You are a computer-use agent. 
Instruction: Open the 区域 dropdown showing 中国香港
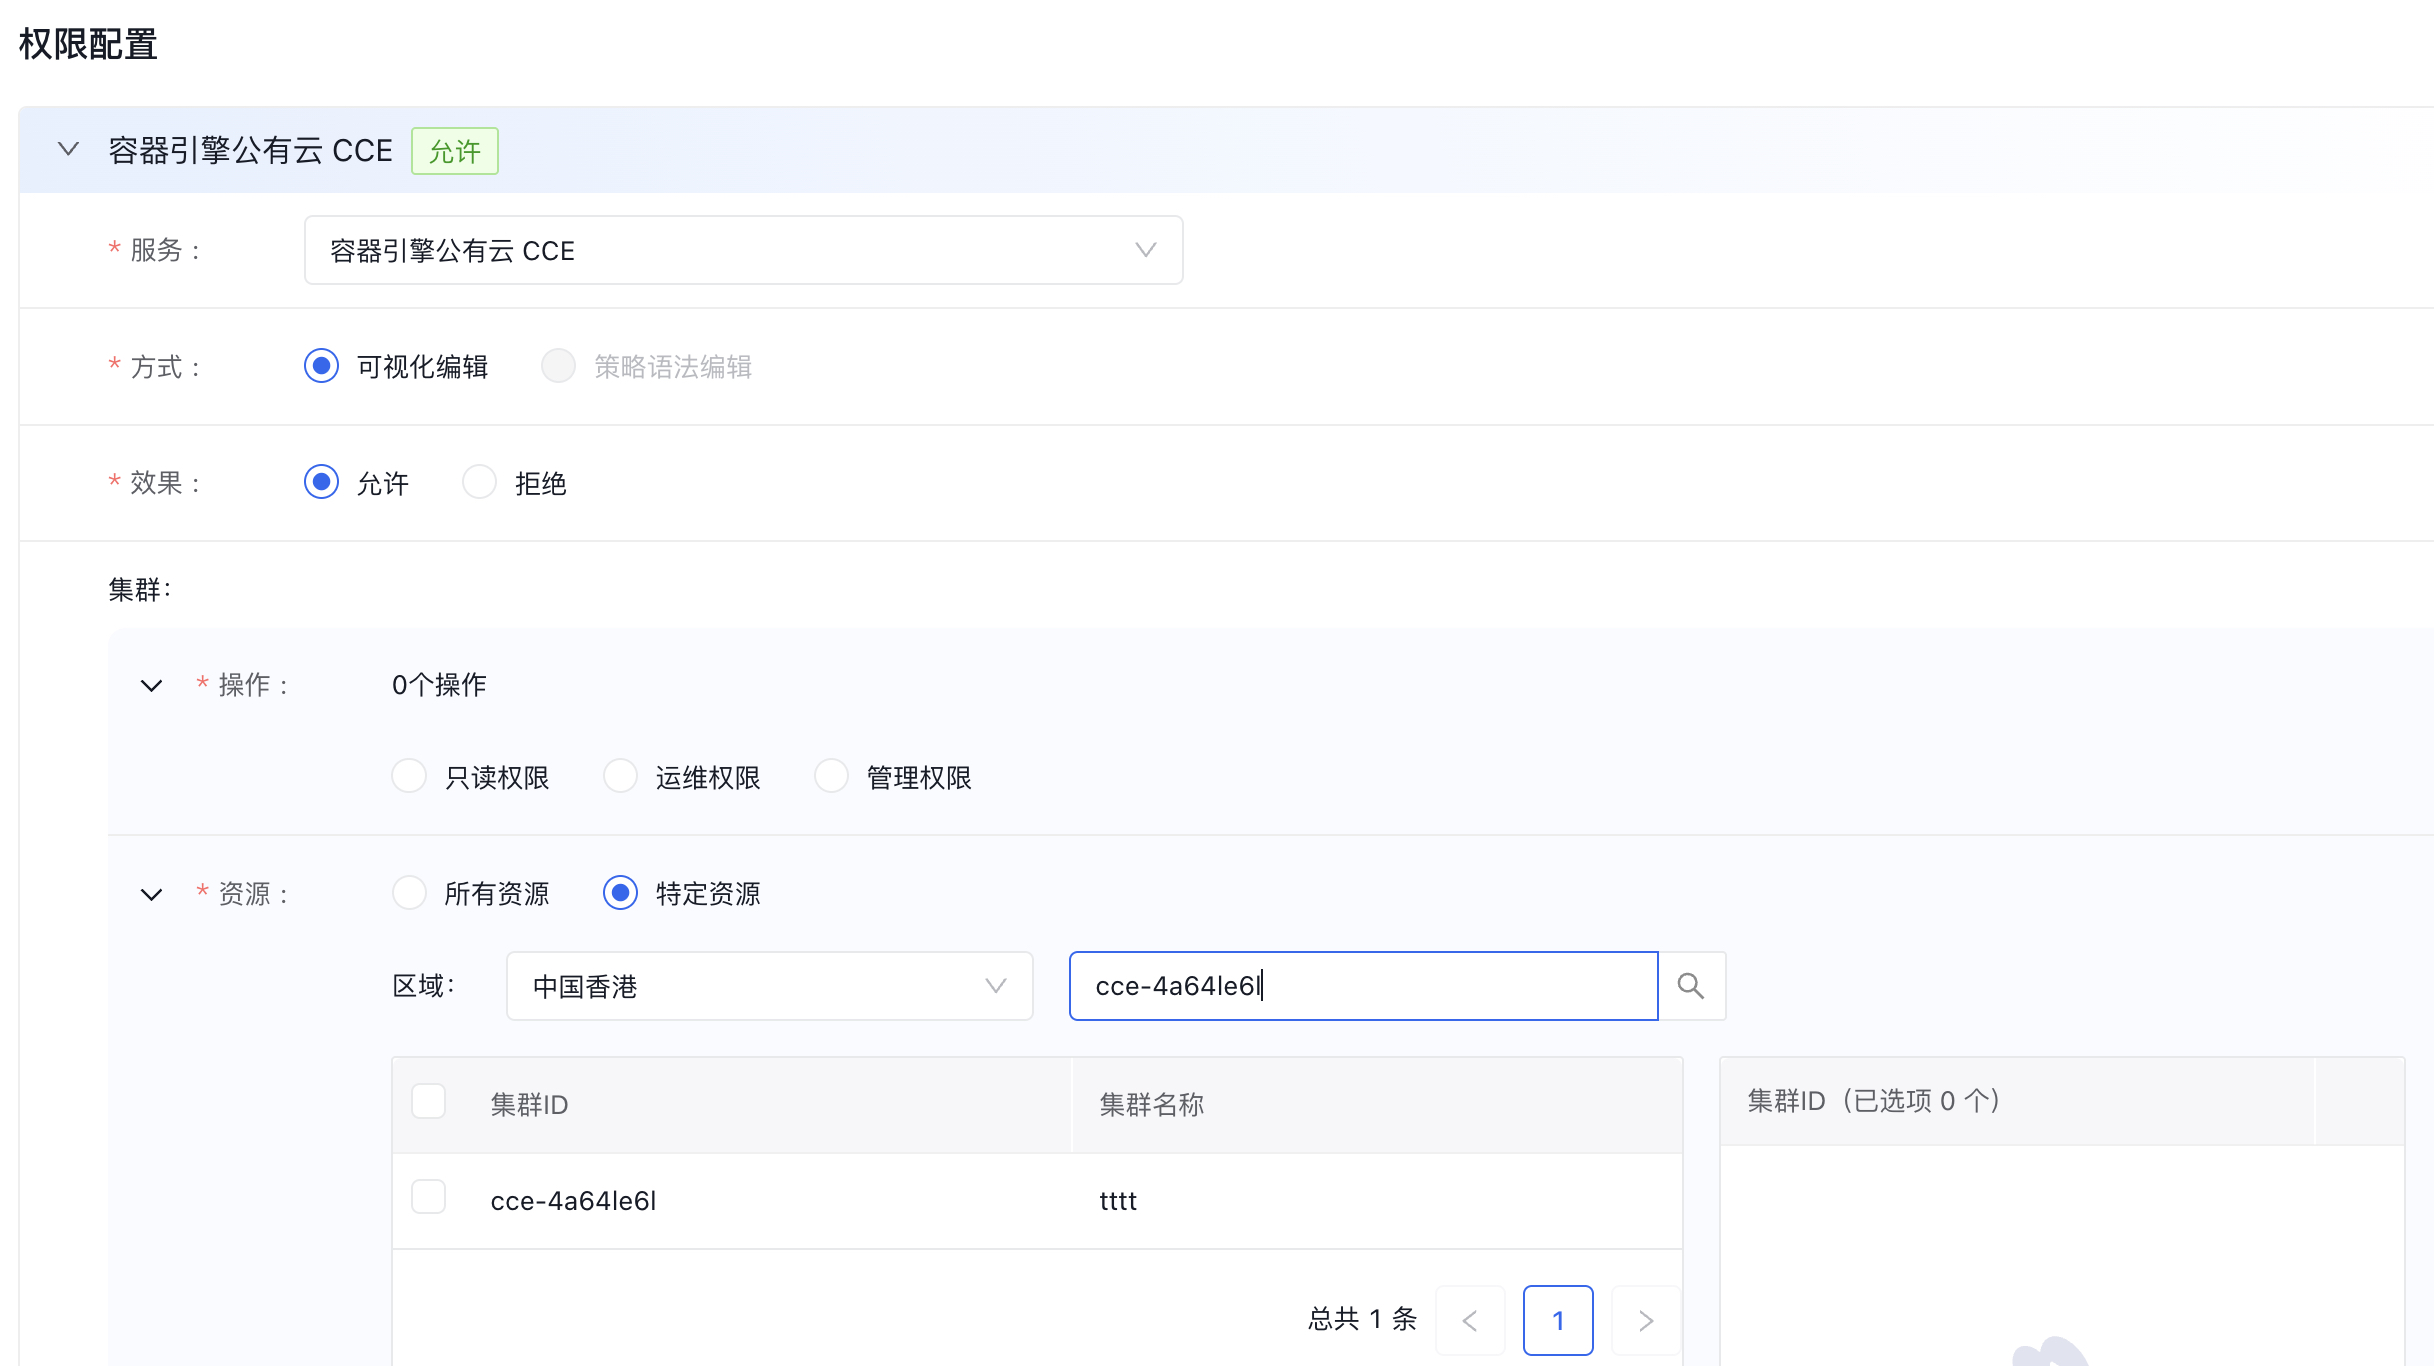point(769,986)
